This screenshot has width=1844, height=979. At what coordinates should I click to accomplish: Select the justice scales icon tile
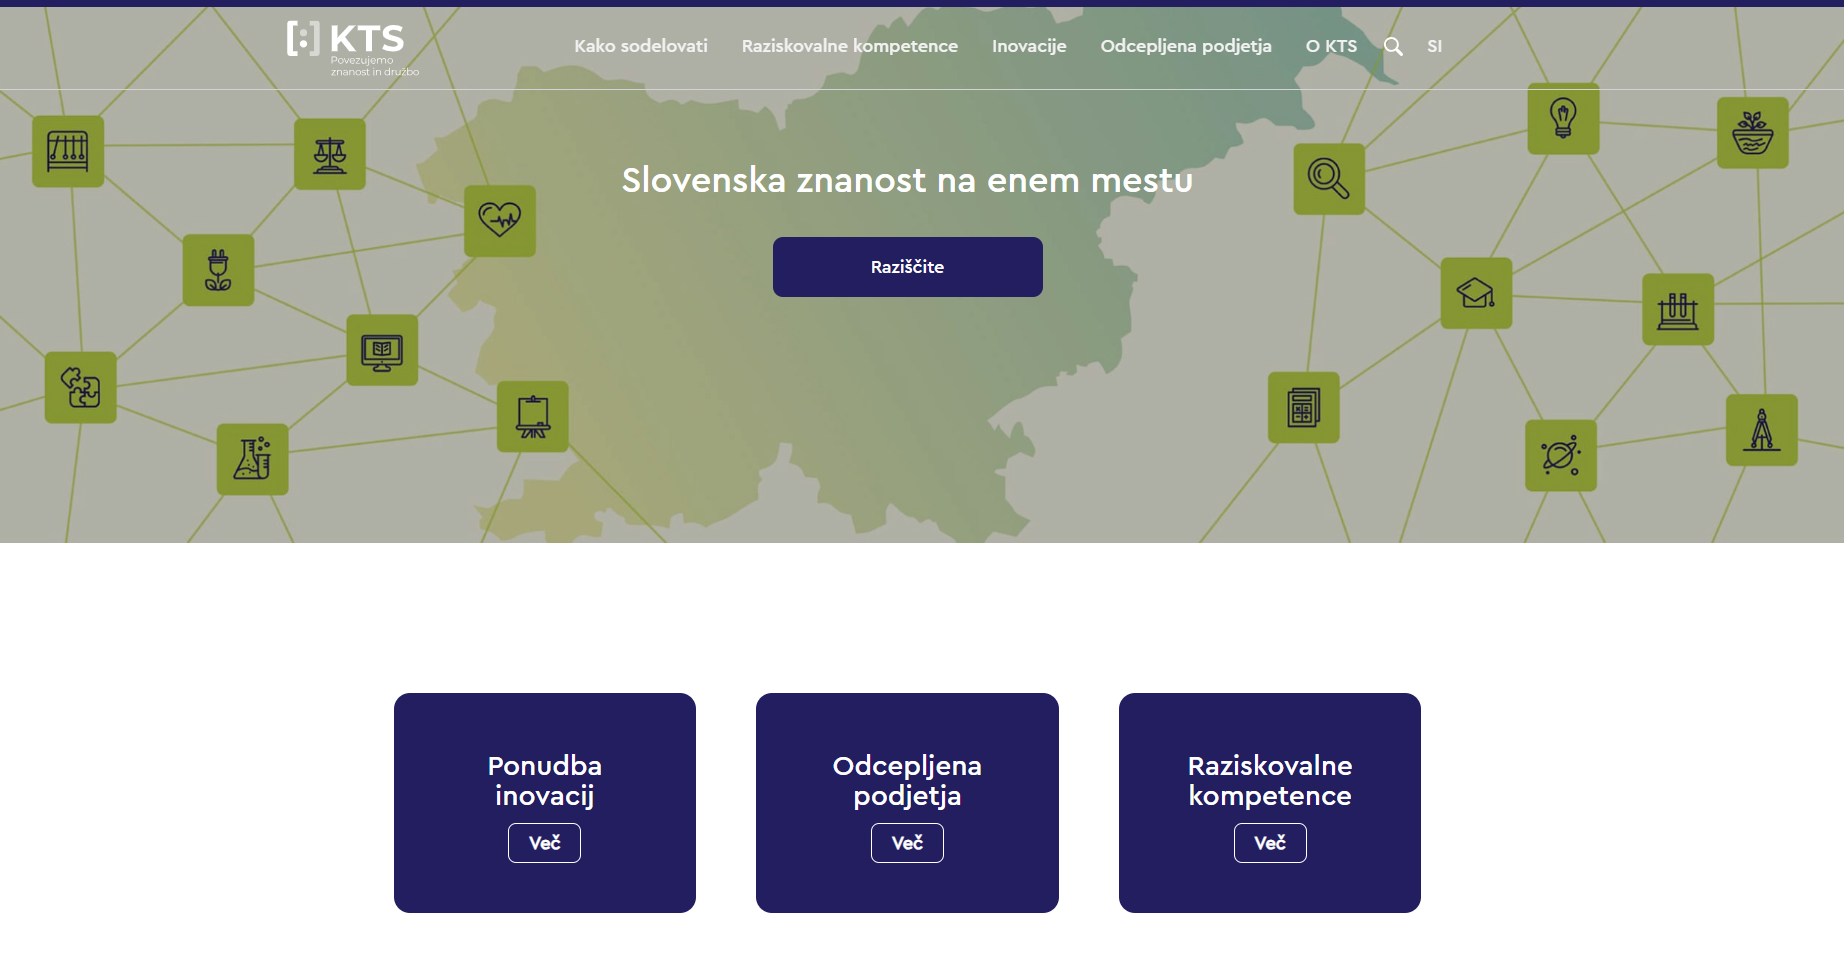click(x=330, y=154)
